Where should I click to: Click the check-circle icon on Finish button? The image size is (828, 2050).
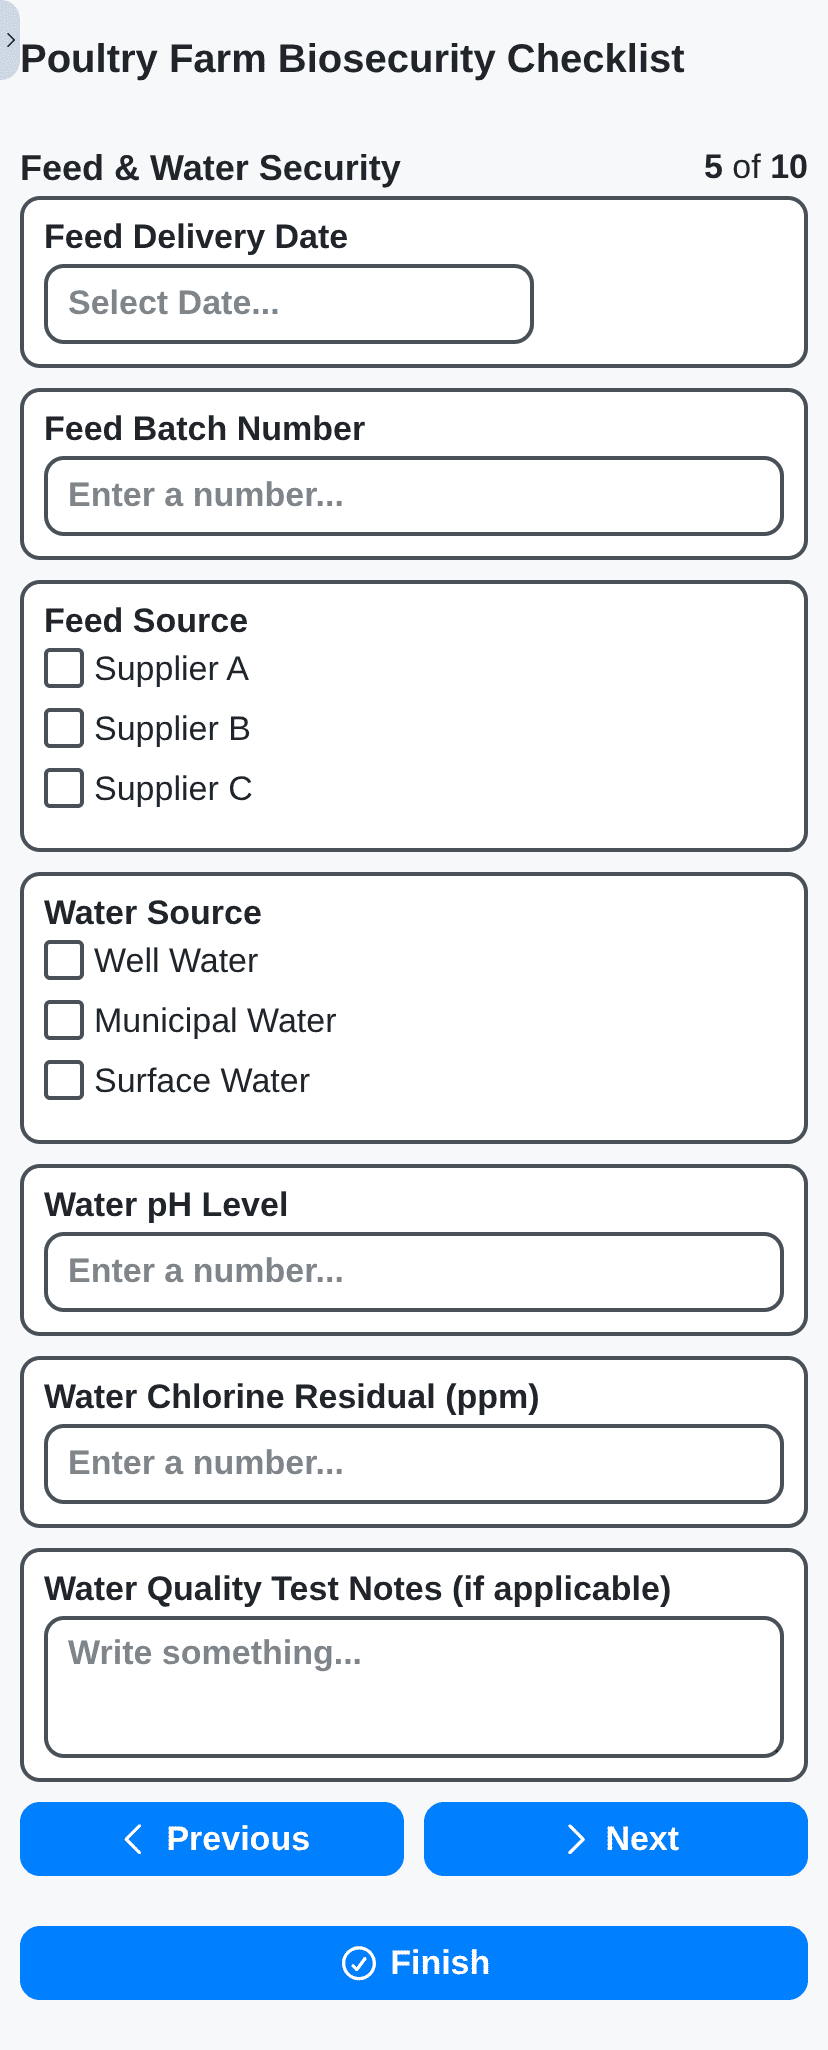point(361,1962)
